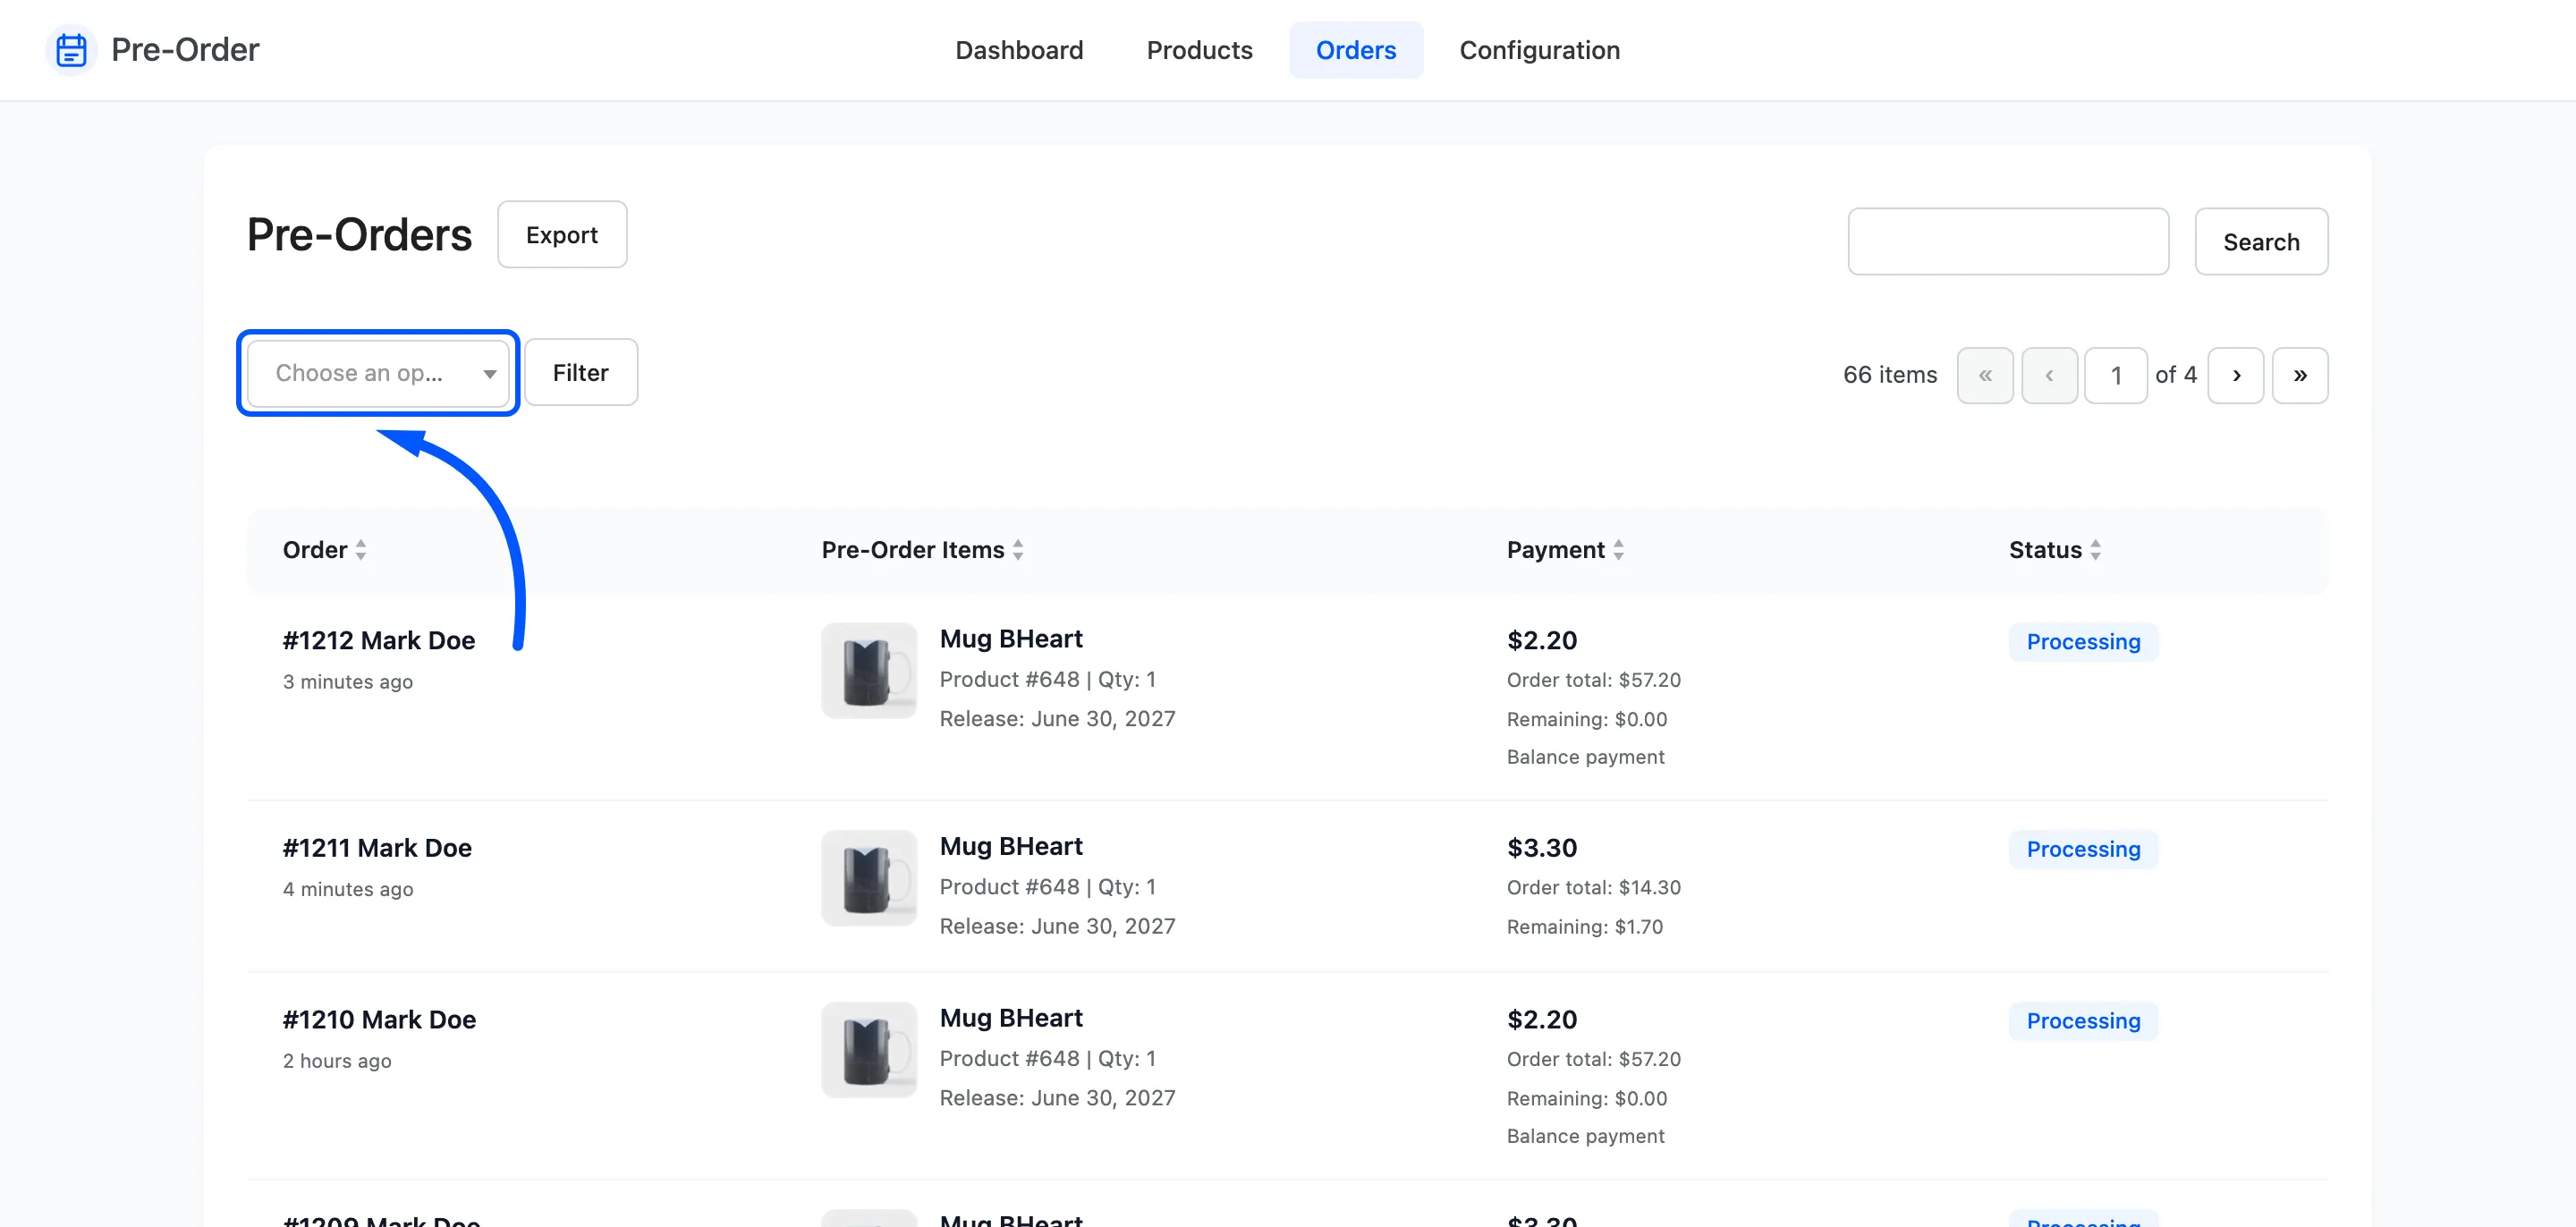Click the '66 items' count text
The width and height of the screenshot is (2576, 1227).
(x=1890, y=376)
